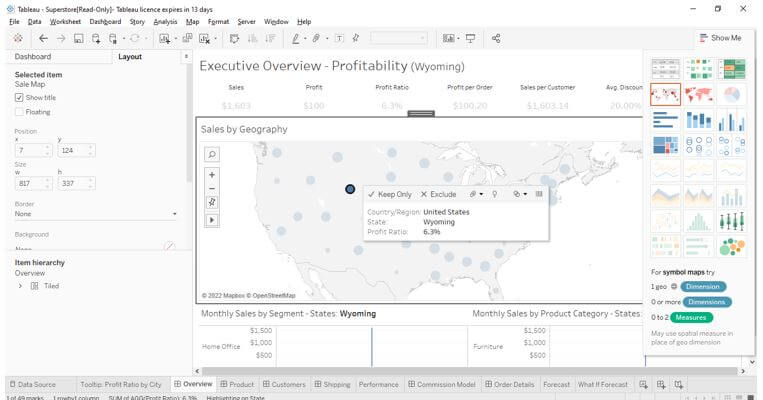Image resolution: width=763 pixels, height=400 pixels.
Task: Switch to the Commission Model tab
Action: click(x=441, y=384)
